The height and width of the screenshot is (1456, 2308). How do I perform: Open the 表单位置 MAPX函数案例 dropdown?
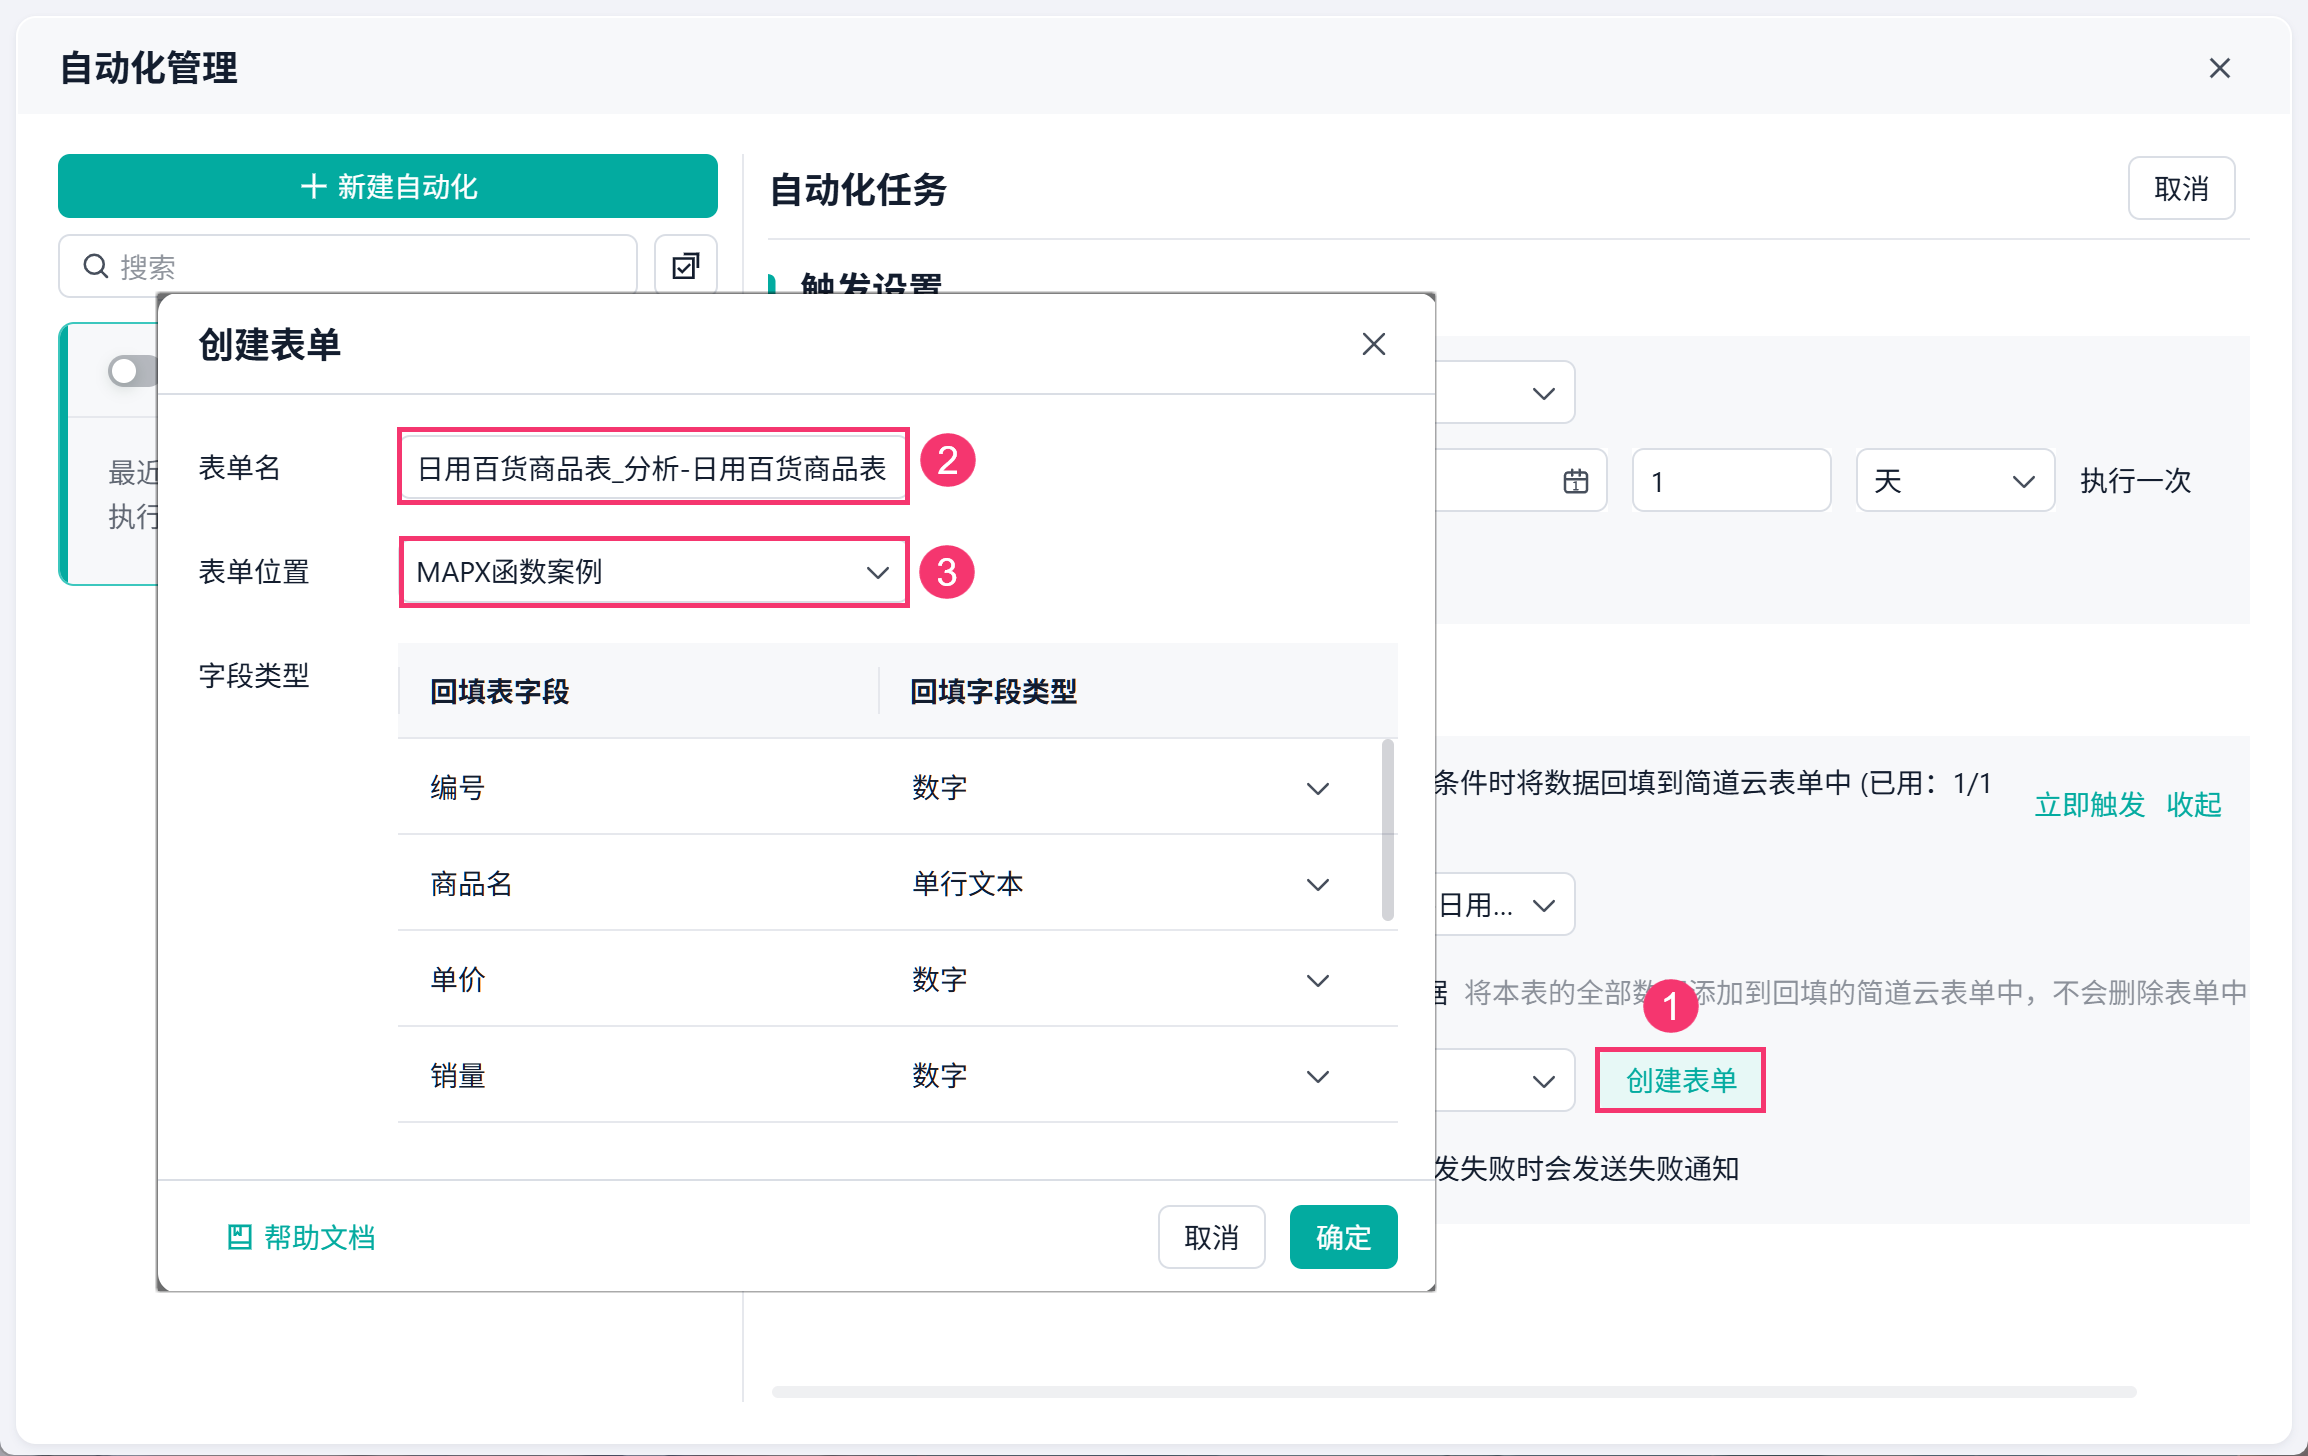point(654,572)
